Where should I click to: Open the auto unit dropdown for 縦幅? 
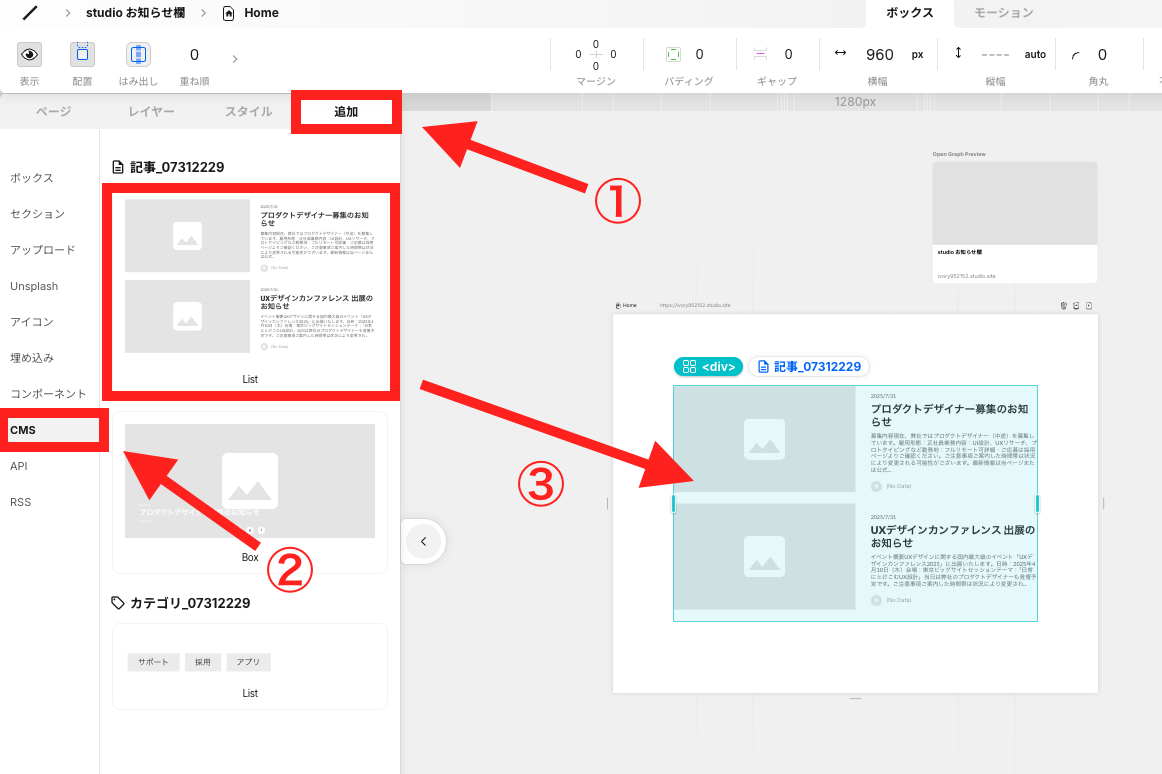(1035, 55)
